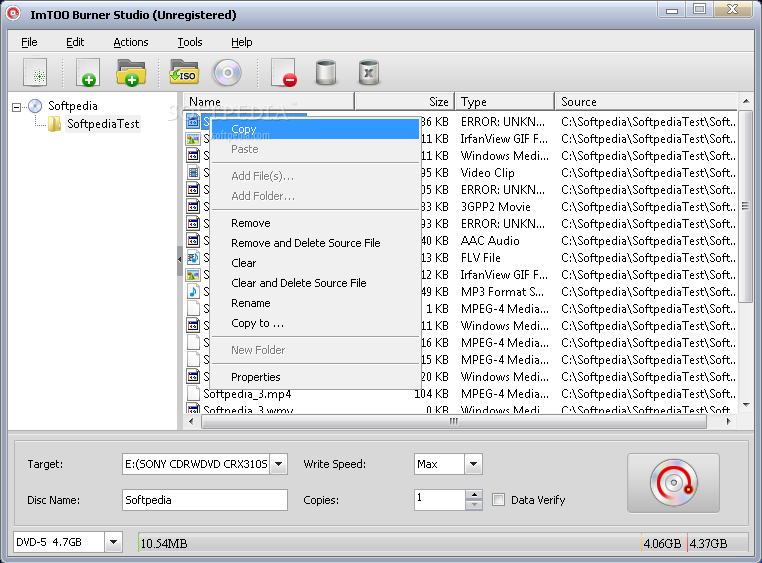Enable the Data Verify checkbox
This screenshot has height=563, width=762.
click(x=498, y=500)
